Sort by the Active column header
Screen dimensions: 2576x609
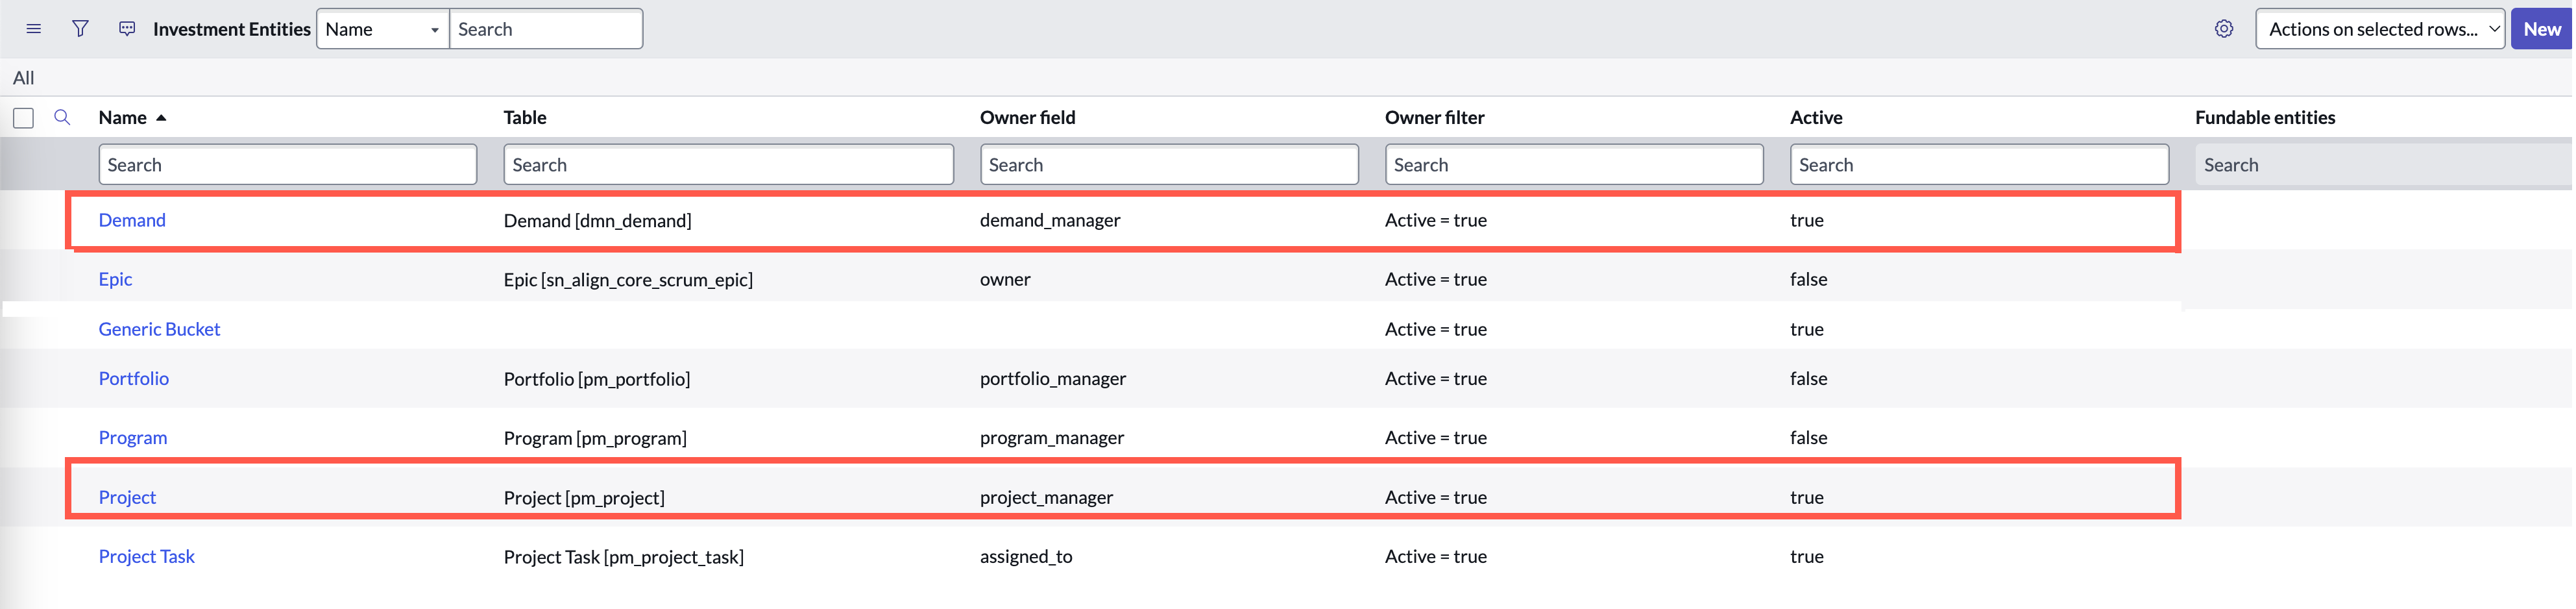pos(1816,118)
